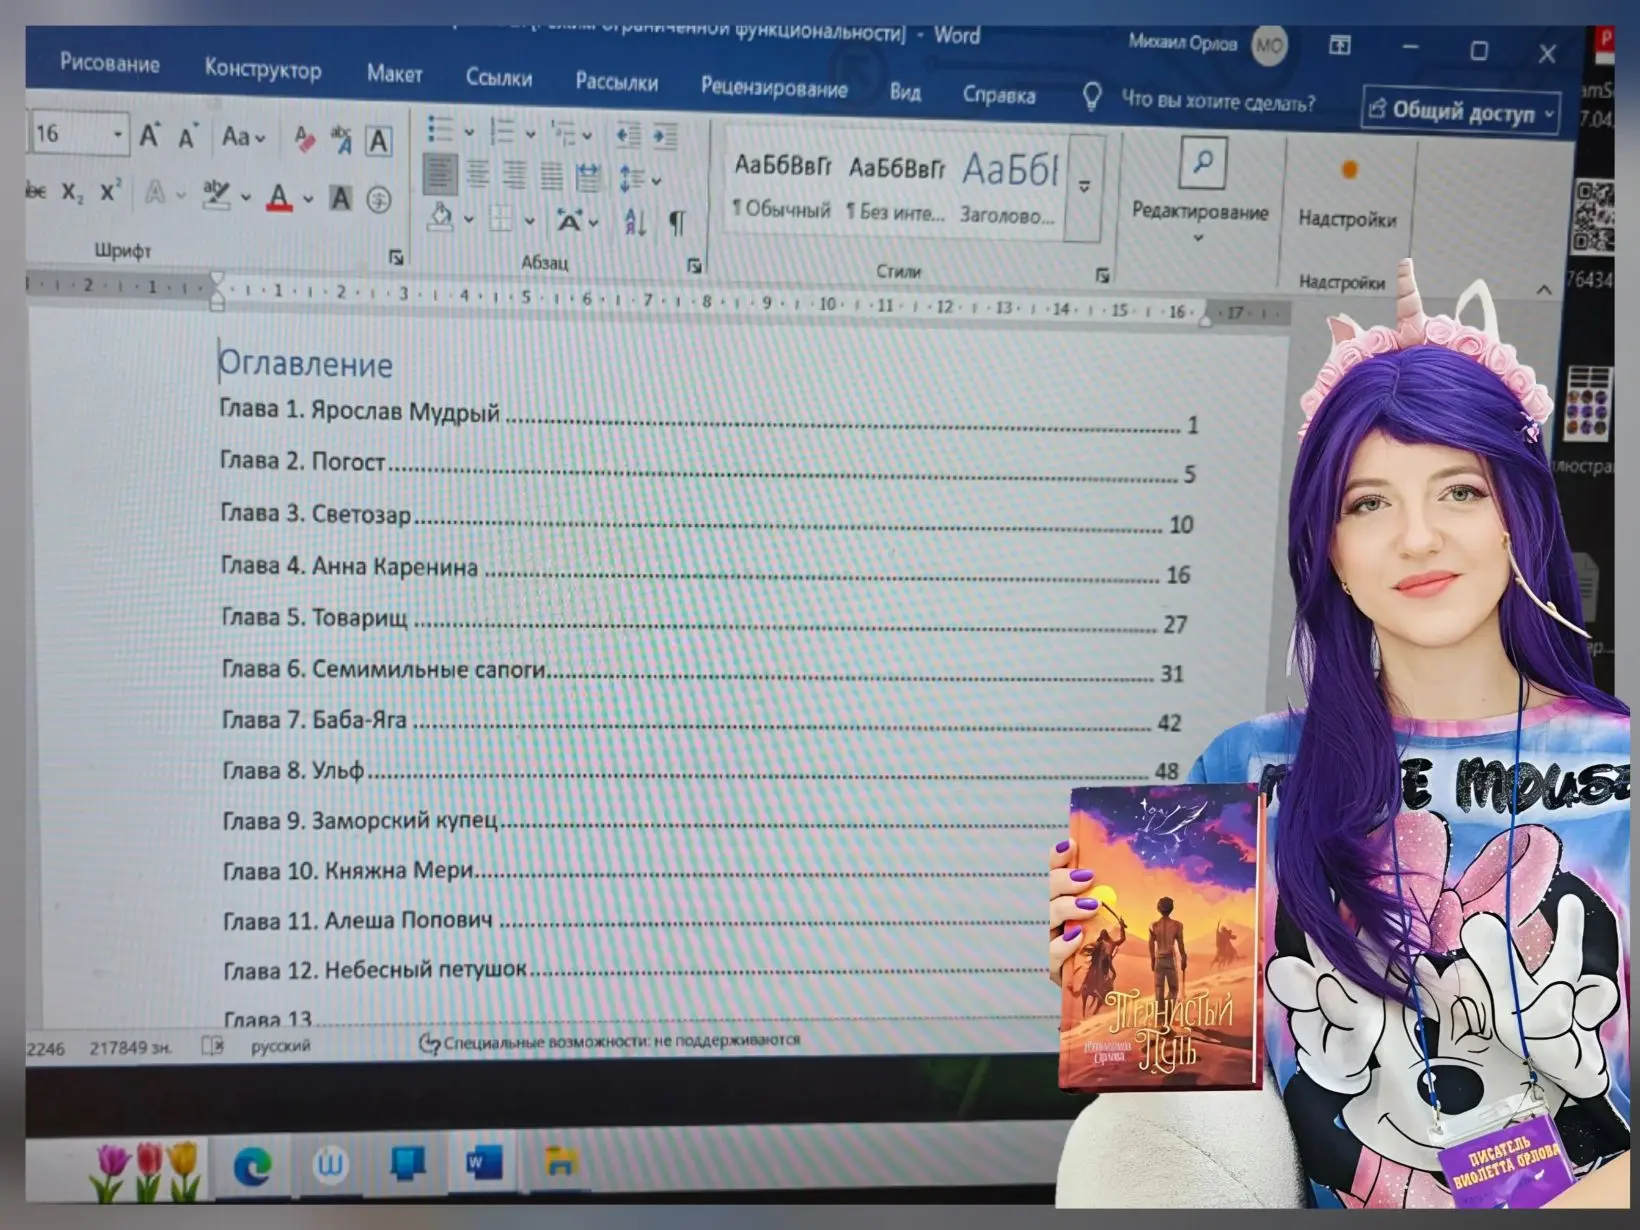Click the Word icon in the taskbar
This screenshot has width=1640, height=1230.
coord(483,1164)
